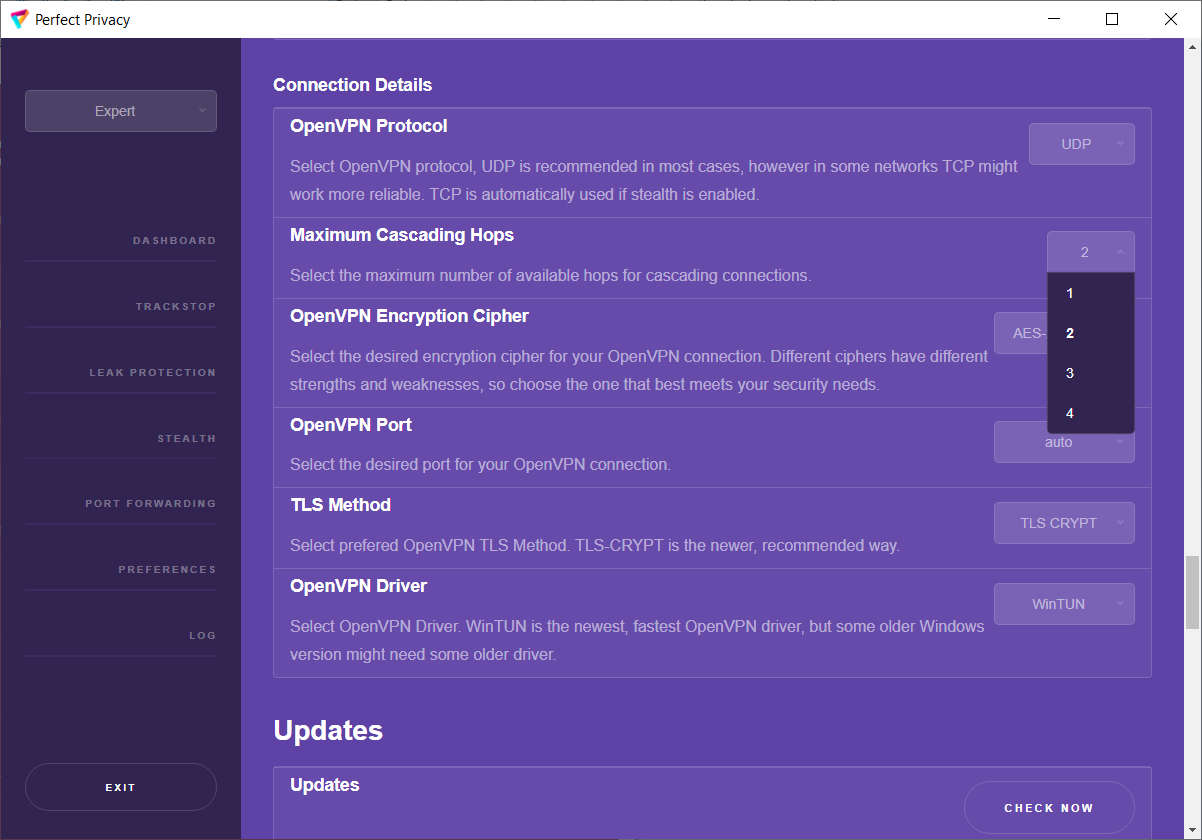Select 2 hops from the list

click(x=1091, y=333)
